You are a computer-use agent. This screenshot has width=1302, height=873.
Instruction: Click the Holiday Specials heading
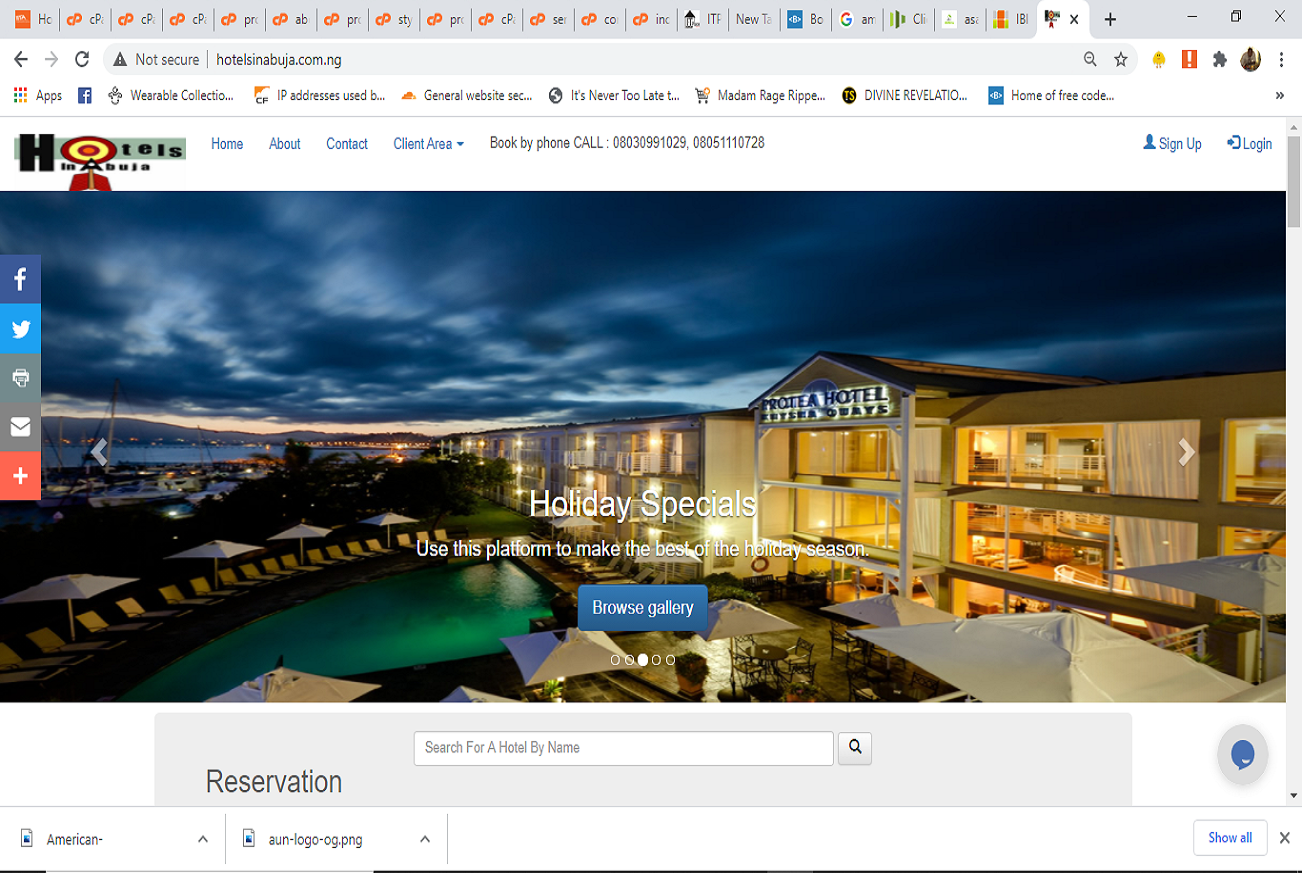pyautogui.click(x=643, y=503)
